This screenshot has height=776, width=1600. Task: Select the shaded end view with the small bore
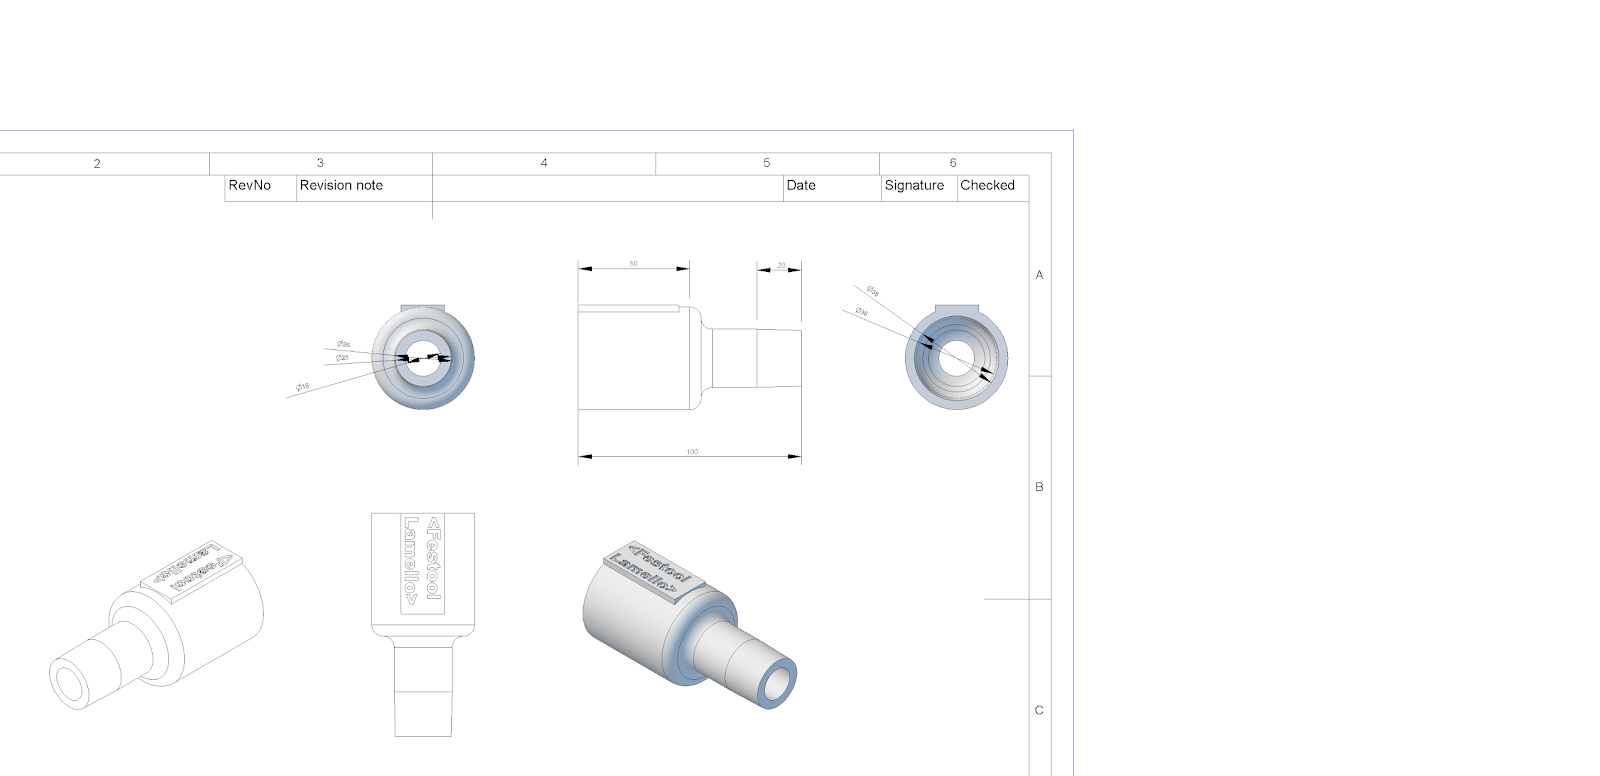pyautogui.click(x=423, y=357)
